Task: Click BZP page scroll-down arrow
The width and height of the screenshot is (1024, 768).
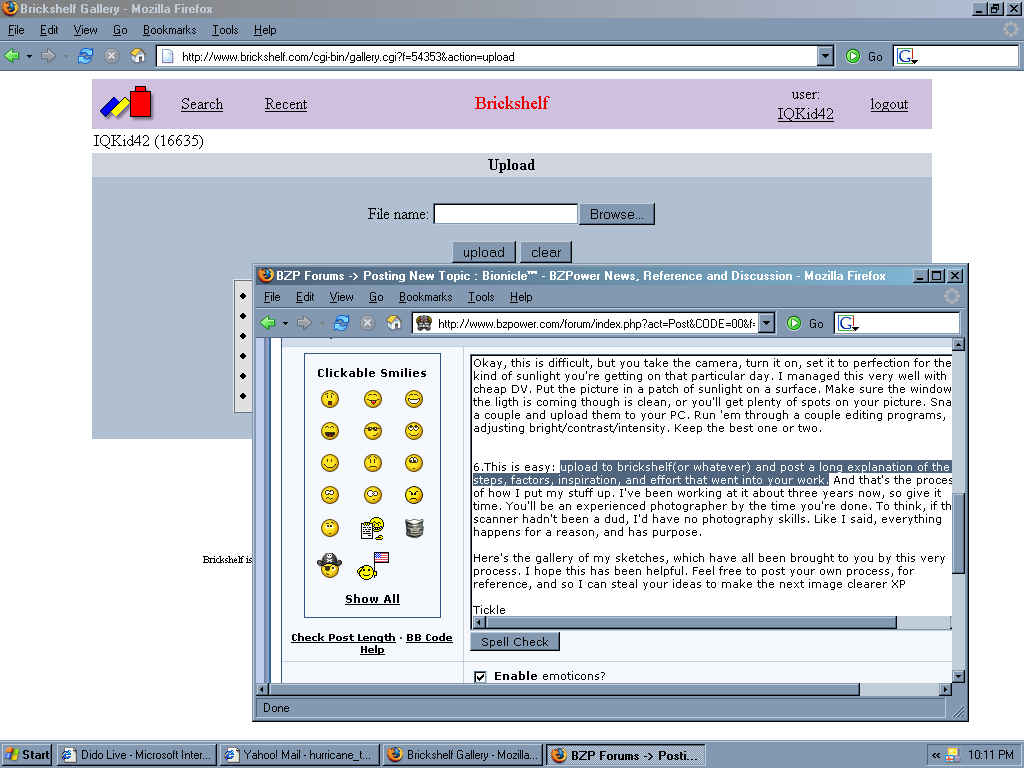Action: point(958,677)
